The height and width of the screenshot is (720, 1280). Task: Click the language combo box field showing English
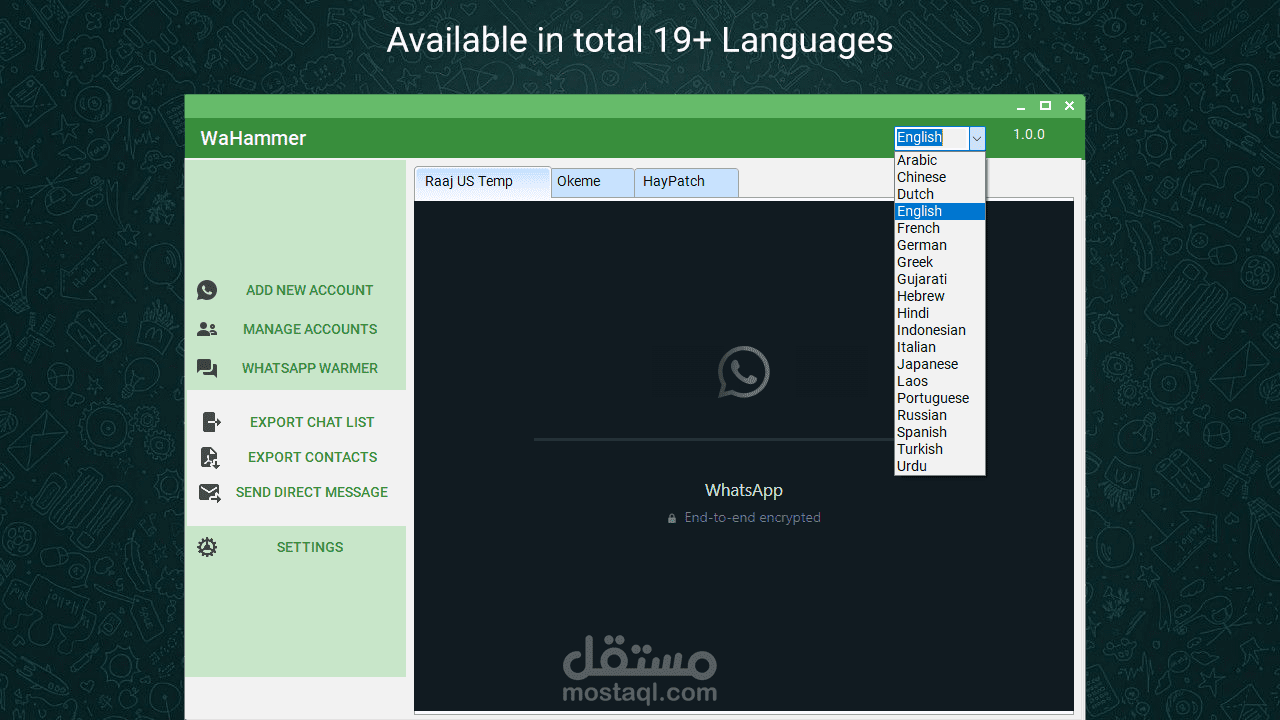click(932, 138)
